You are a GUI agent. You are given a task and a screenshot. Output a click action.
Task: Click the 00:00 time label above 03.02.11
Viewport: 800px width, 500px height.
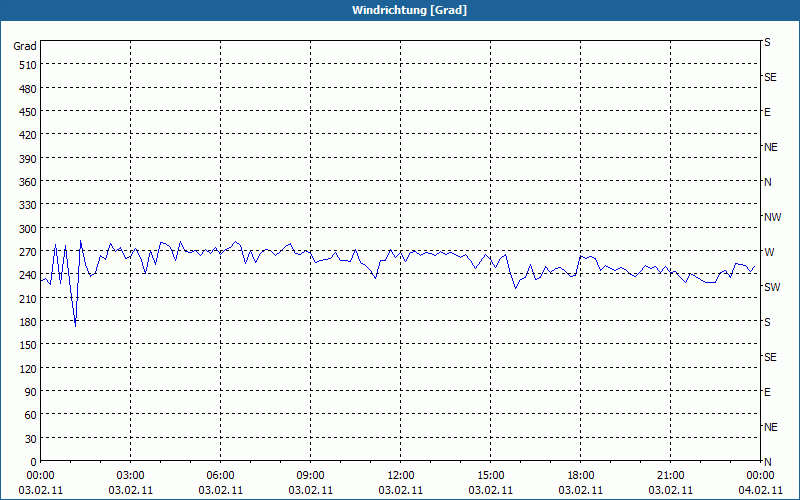40,476
